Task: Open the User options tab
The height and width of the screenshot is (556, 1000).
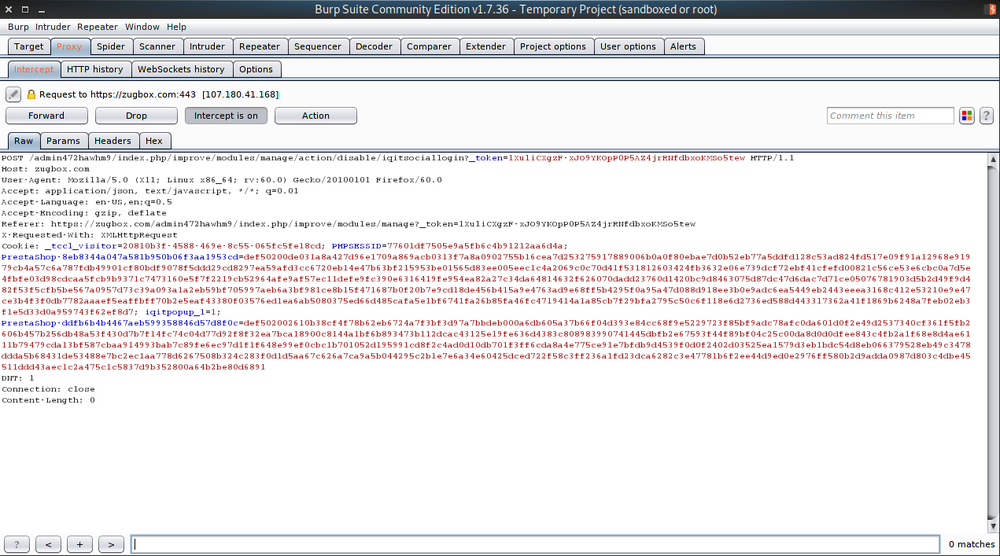Action: pos(628,47)
